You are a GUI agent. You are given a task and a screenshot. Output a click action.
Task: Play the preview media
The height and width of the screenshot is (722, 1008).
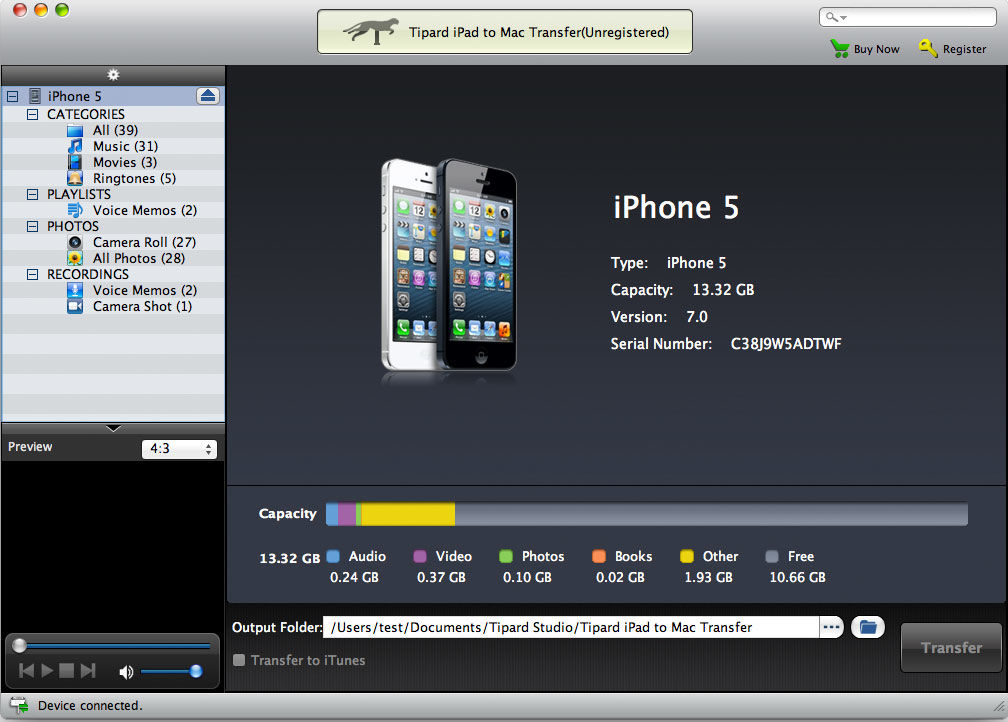tap(47, 671)
